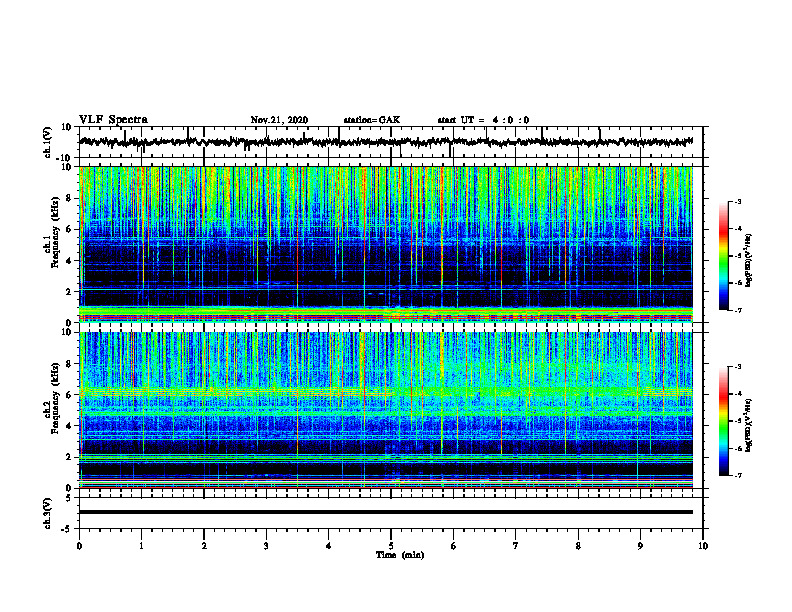Screen dimensions: 792x612
Task: Click the ch.1 colorbar 'log(PSD)' label
Action: [749, 260]
